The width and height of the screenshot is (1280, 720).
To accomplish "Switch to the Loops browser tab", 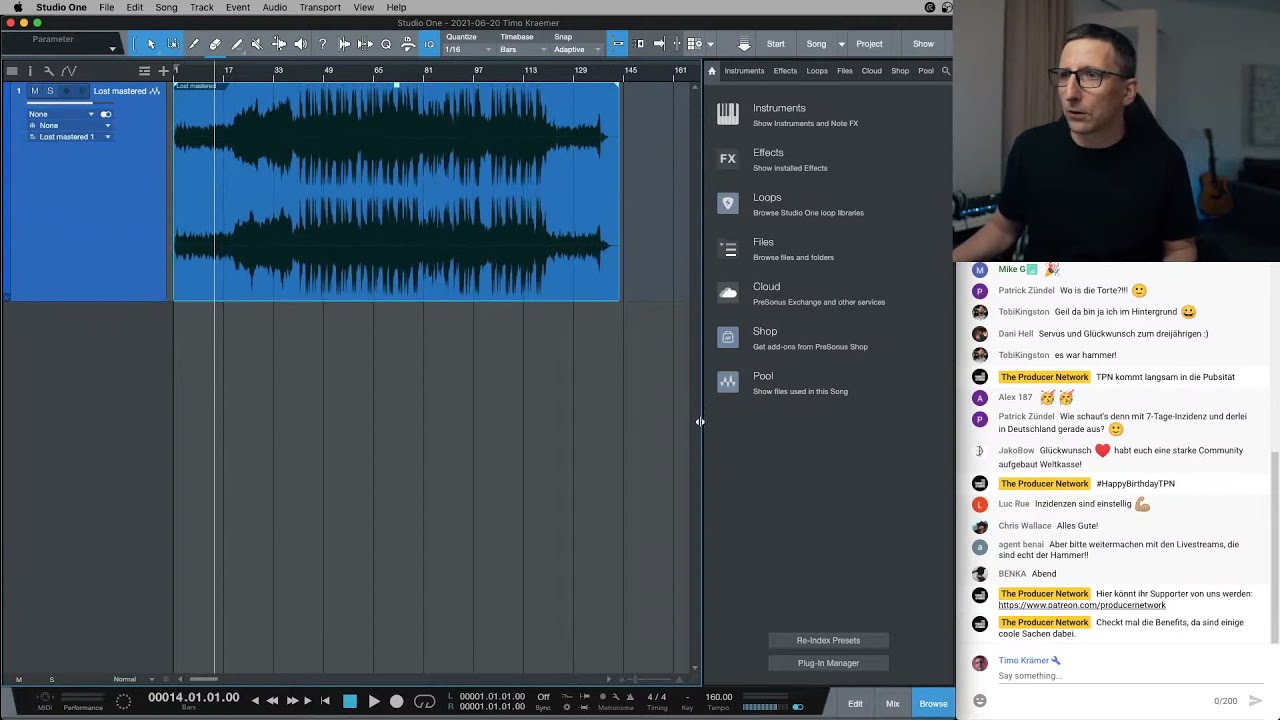I will 817,71.
